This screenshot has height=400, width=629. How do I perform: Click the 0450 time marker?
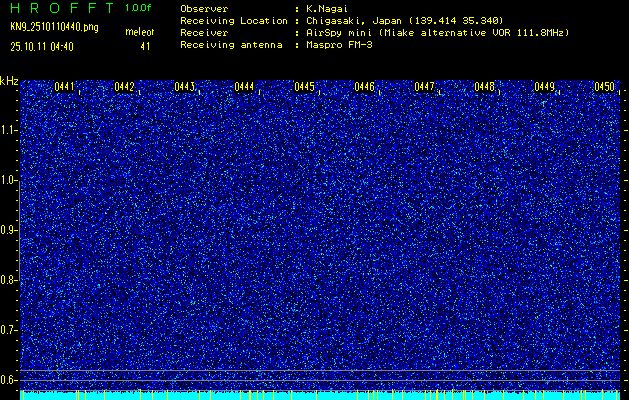[x=604, y=87]
